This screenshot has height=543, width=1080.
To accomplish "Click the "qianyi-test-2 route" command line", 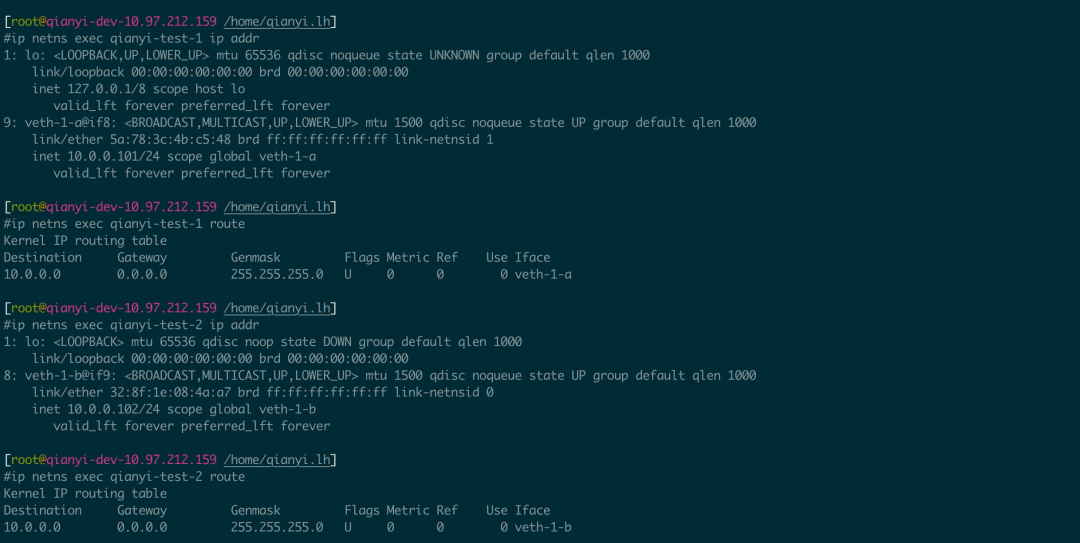I will coord(128,477).
